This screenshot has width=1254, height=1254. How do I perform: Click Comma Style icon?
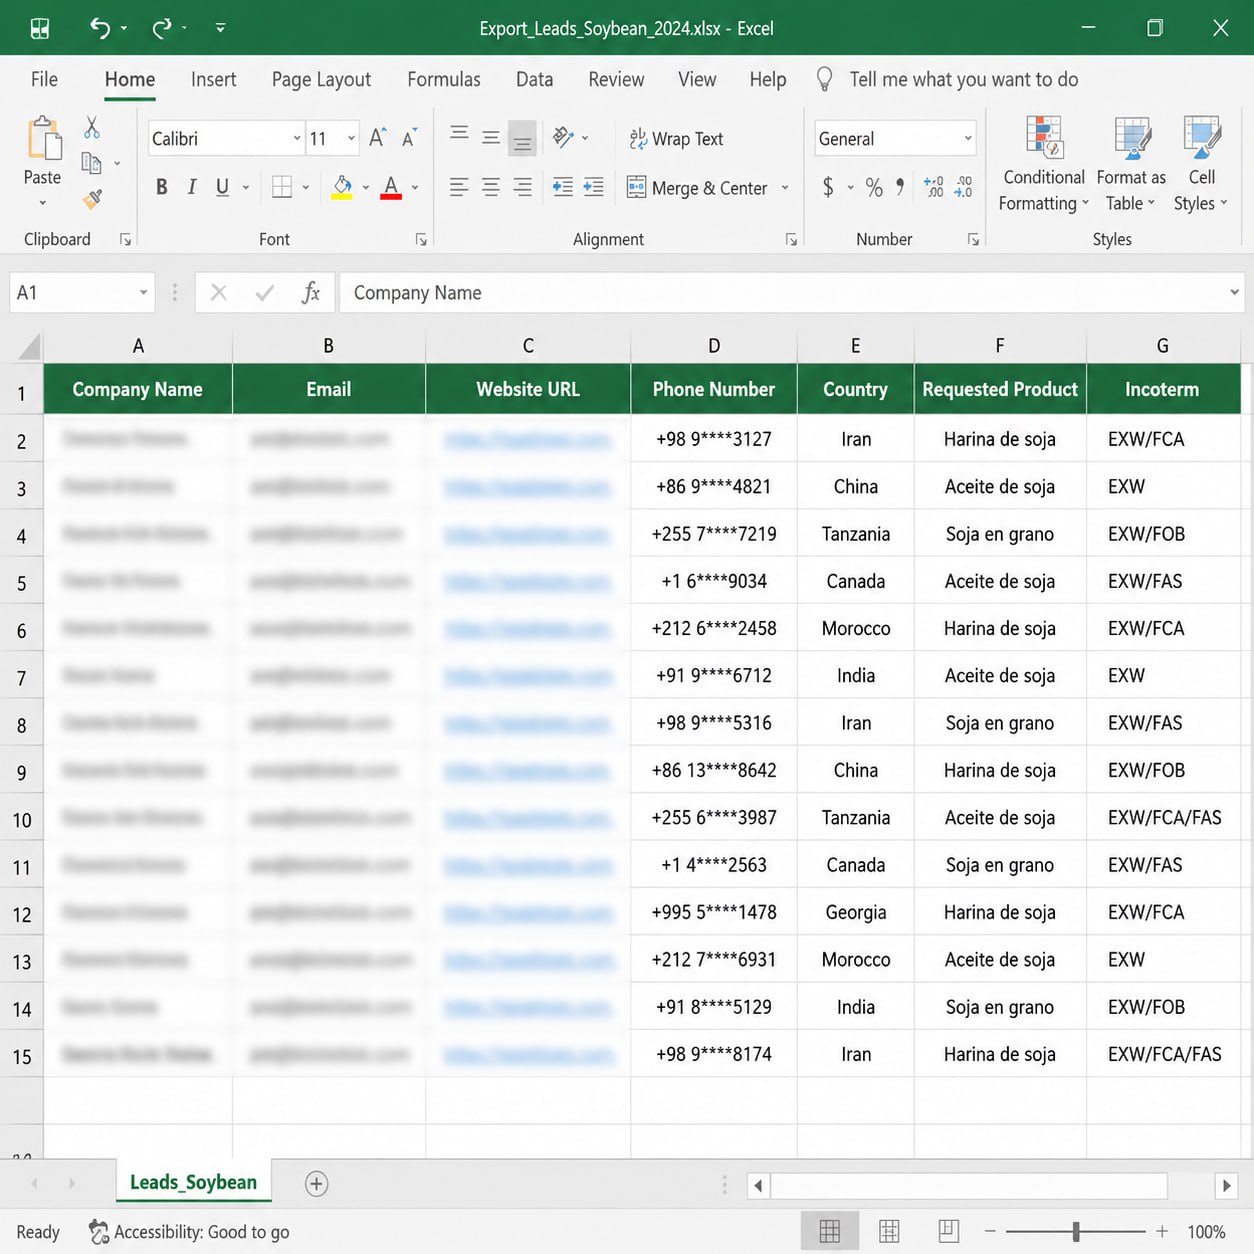coord(901,187)
